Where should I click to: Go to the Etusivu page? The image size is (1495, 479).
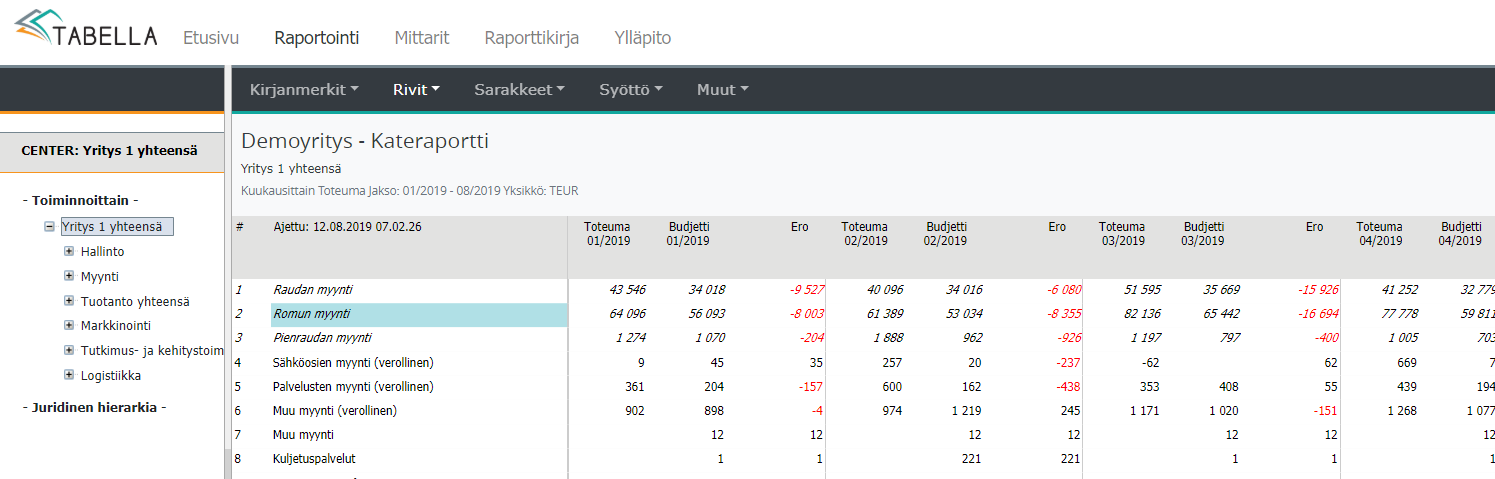[x=210, y=38]
